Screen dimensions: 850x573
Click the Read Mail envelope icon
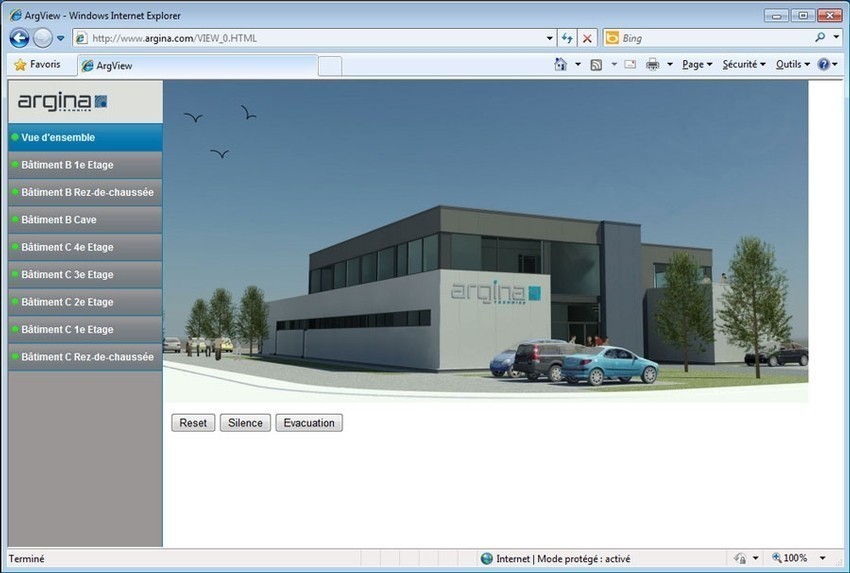(x=630, y=65)
